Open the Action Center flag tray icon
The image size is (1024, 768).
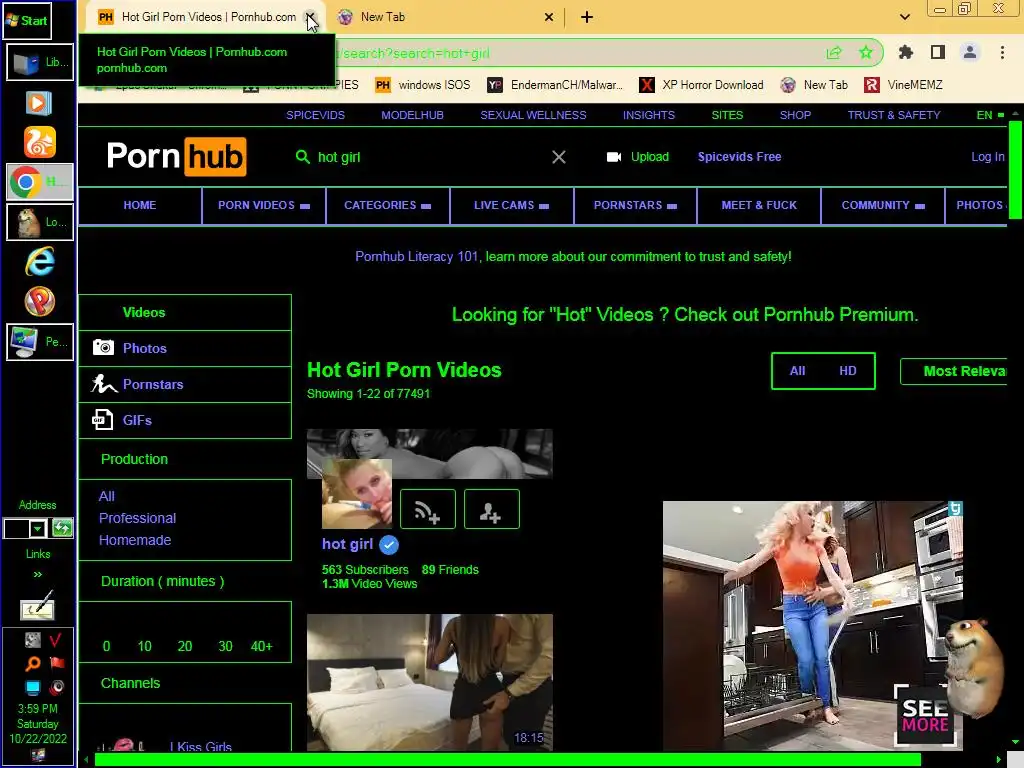(x=57, y=664)
